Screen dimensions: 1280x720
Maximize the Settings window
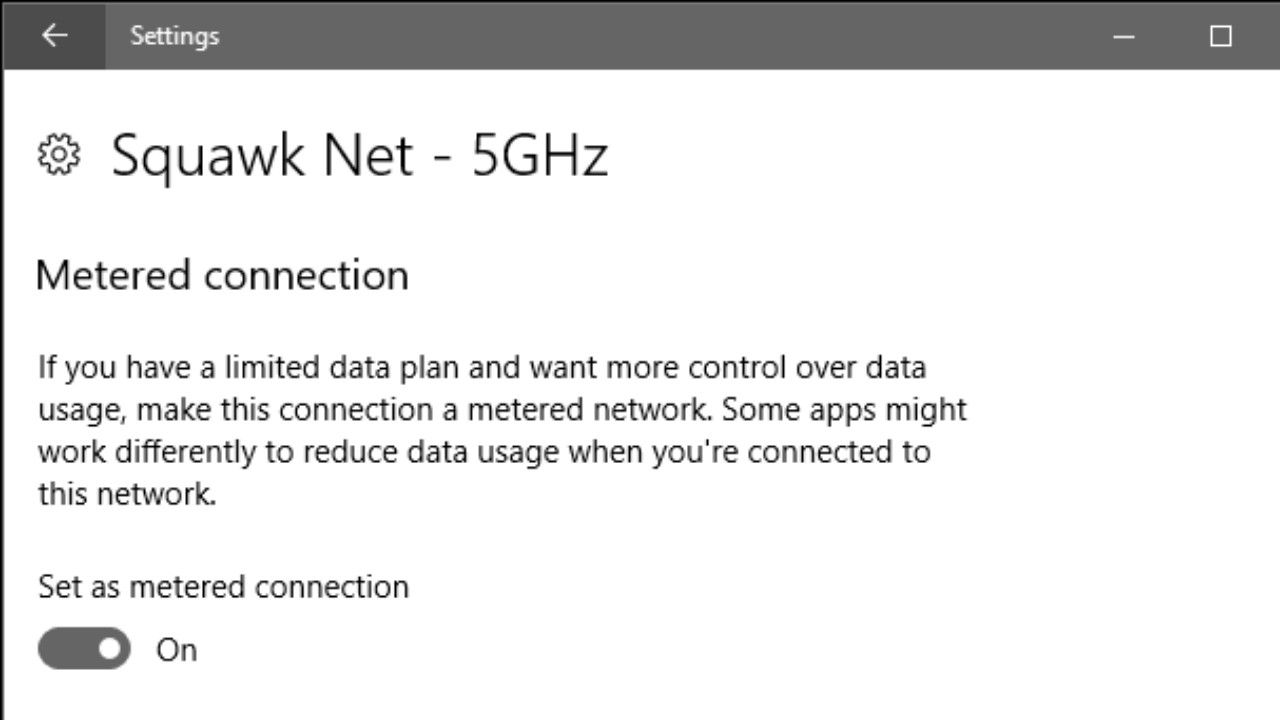point(1220,36)
